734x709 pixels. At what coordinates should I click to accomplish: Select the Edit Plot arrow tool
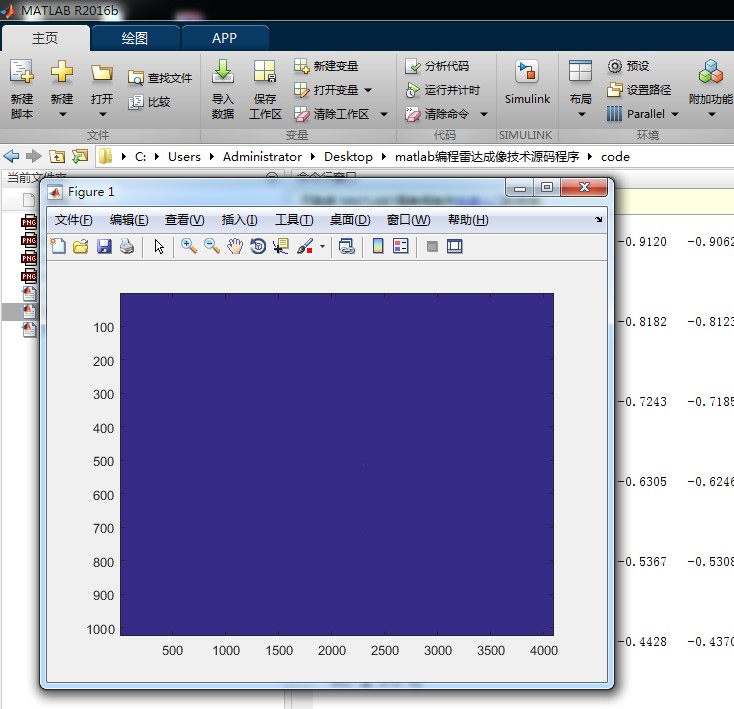tap(159, 246)
